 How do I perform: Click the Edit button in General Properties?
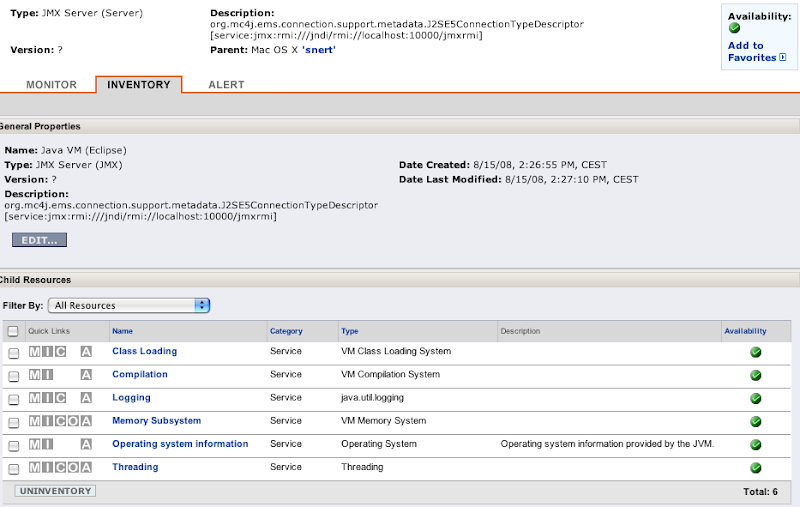[x=40, y=241]
